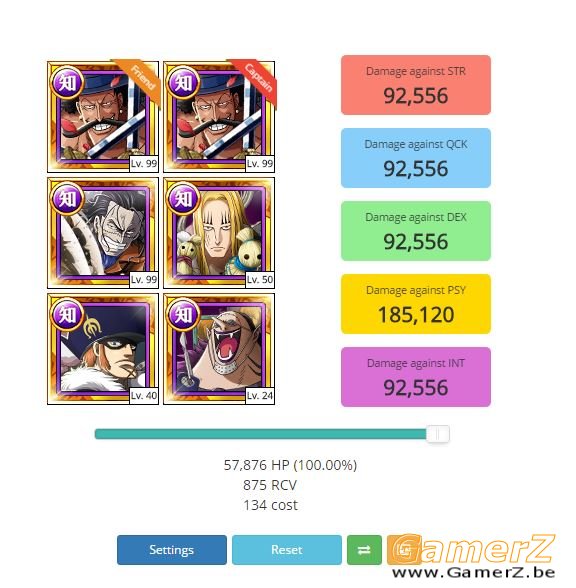
Task: Click the Damage against INT box
Action: point(416,377)
